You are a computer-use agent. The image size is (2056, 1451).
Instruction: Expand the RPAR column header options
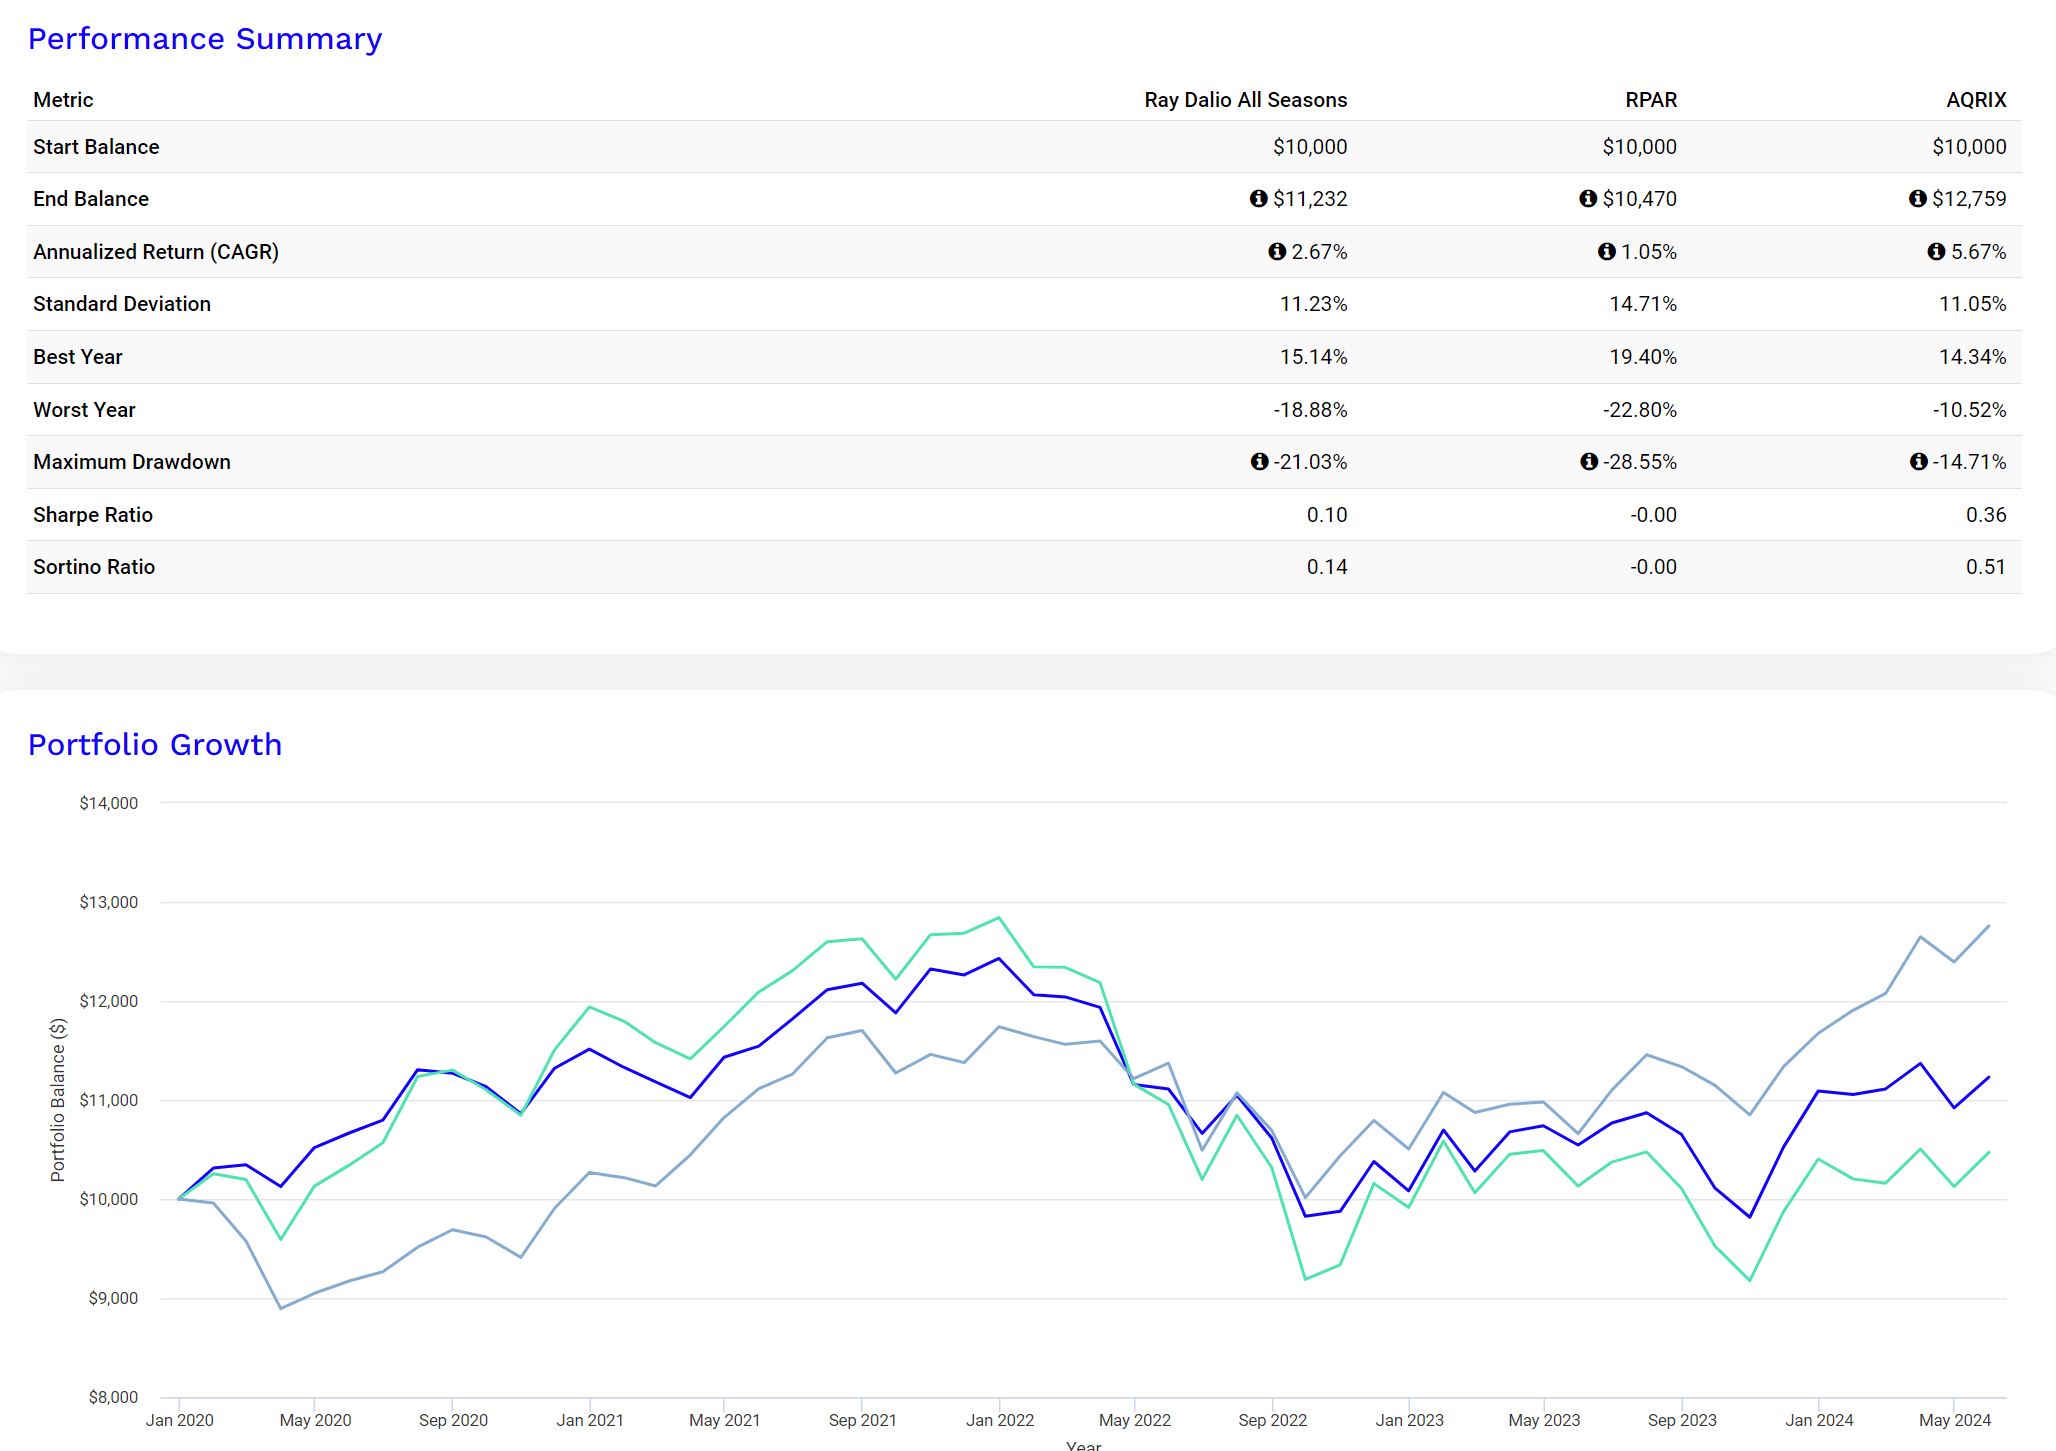1651,99
